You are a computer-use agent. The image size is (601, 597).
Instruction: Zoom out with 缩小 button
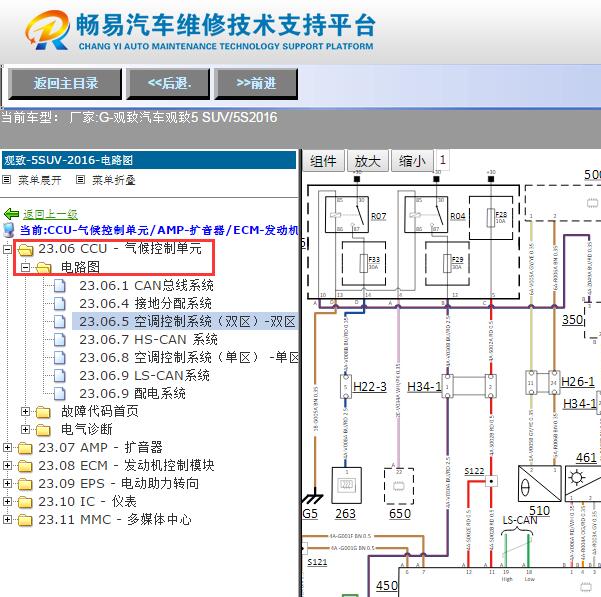pos(412,161)
